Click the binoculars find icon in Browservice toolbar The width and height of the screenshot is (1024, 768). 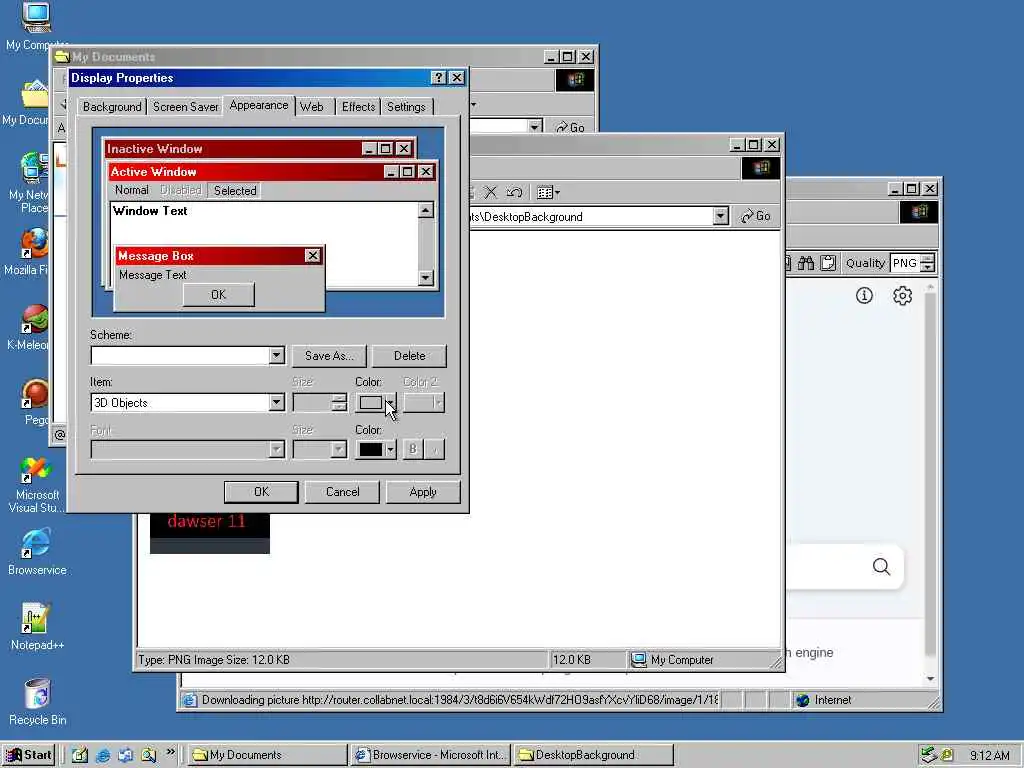[805, 263]
